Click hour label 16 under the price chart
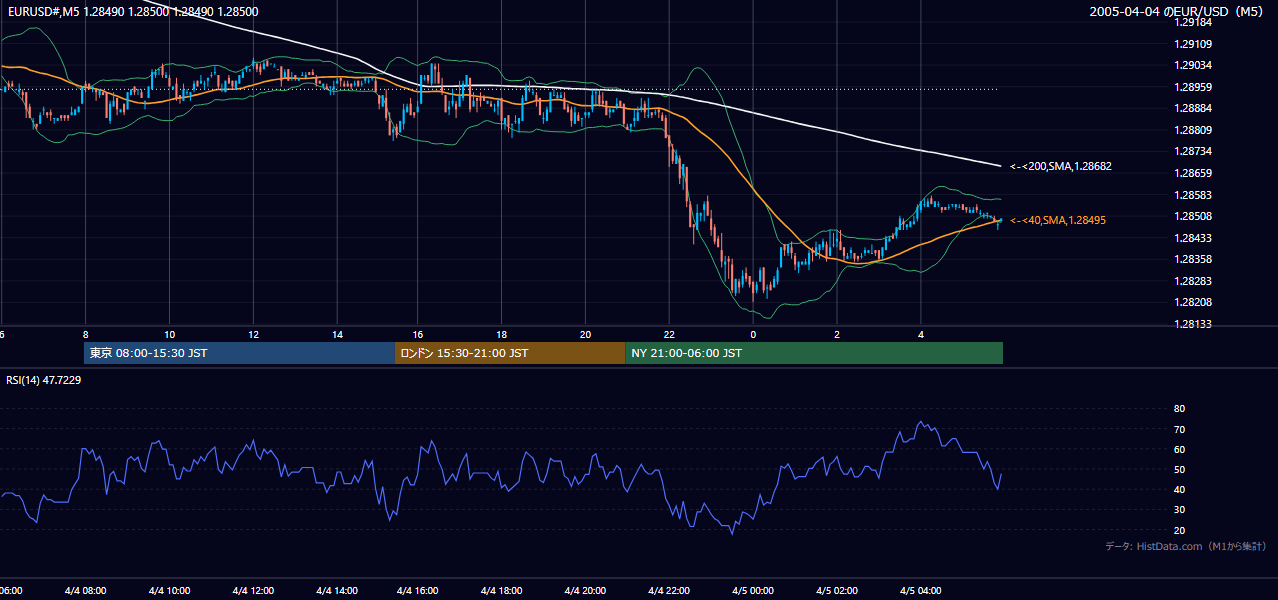This screenshot has height=600, width=1278. pyautogui.click(x=418, y=334)
